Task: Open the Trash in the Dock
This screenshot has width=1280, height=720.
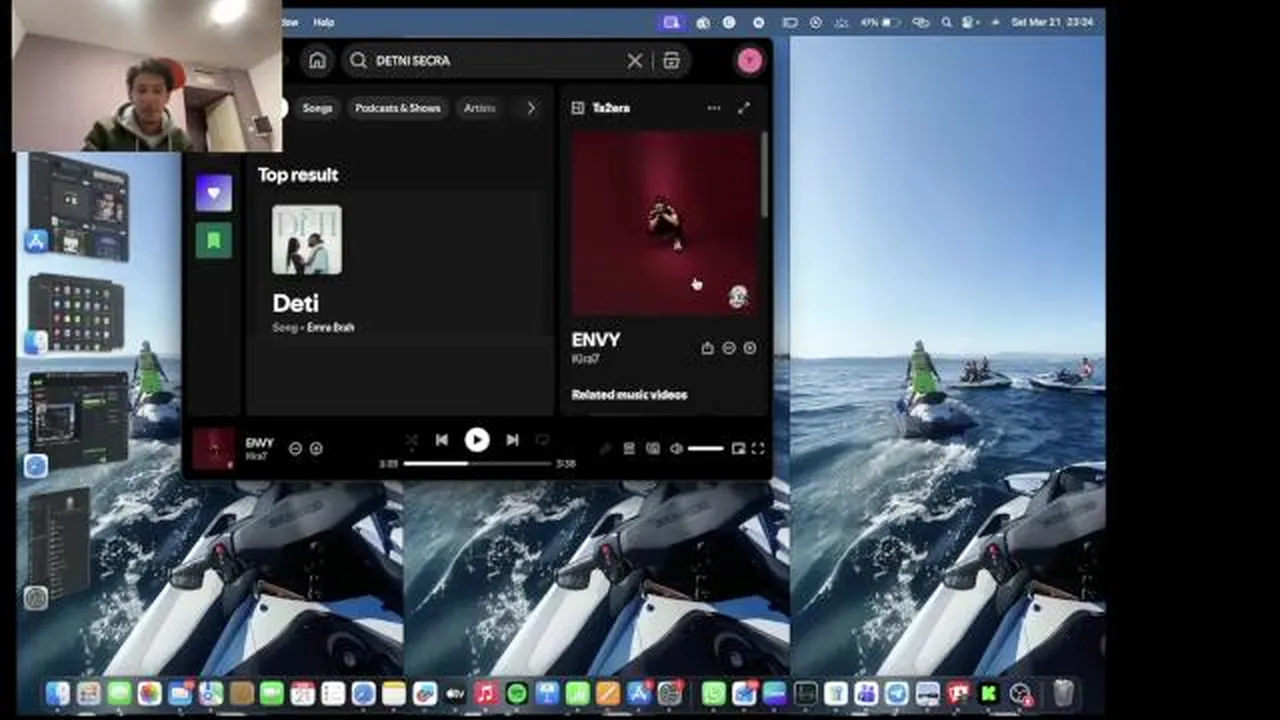Action: [1063, 693]
